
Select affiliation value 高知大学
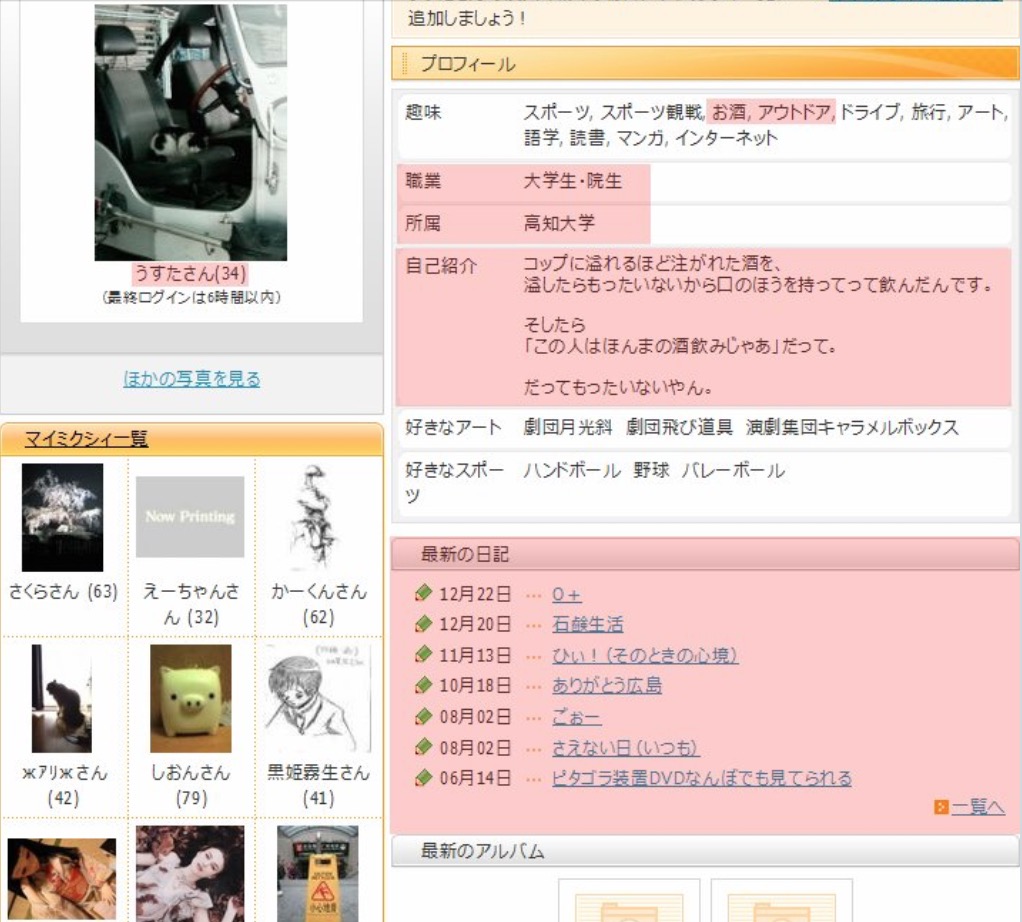click(559, 223)
